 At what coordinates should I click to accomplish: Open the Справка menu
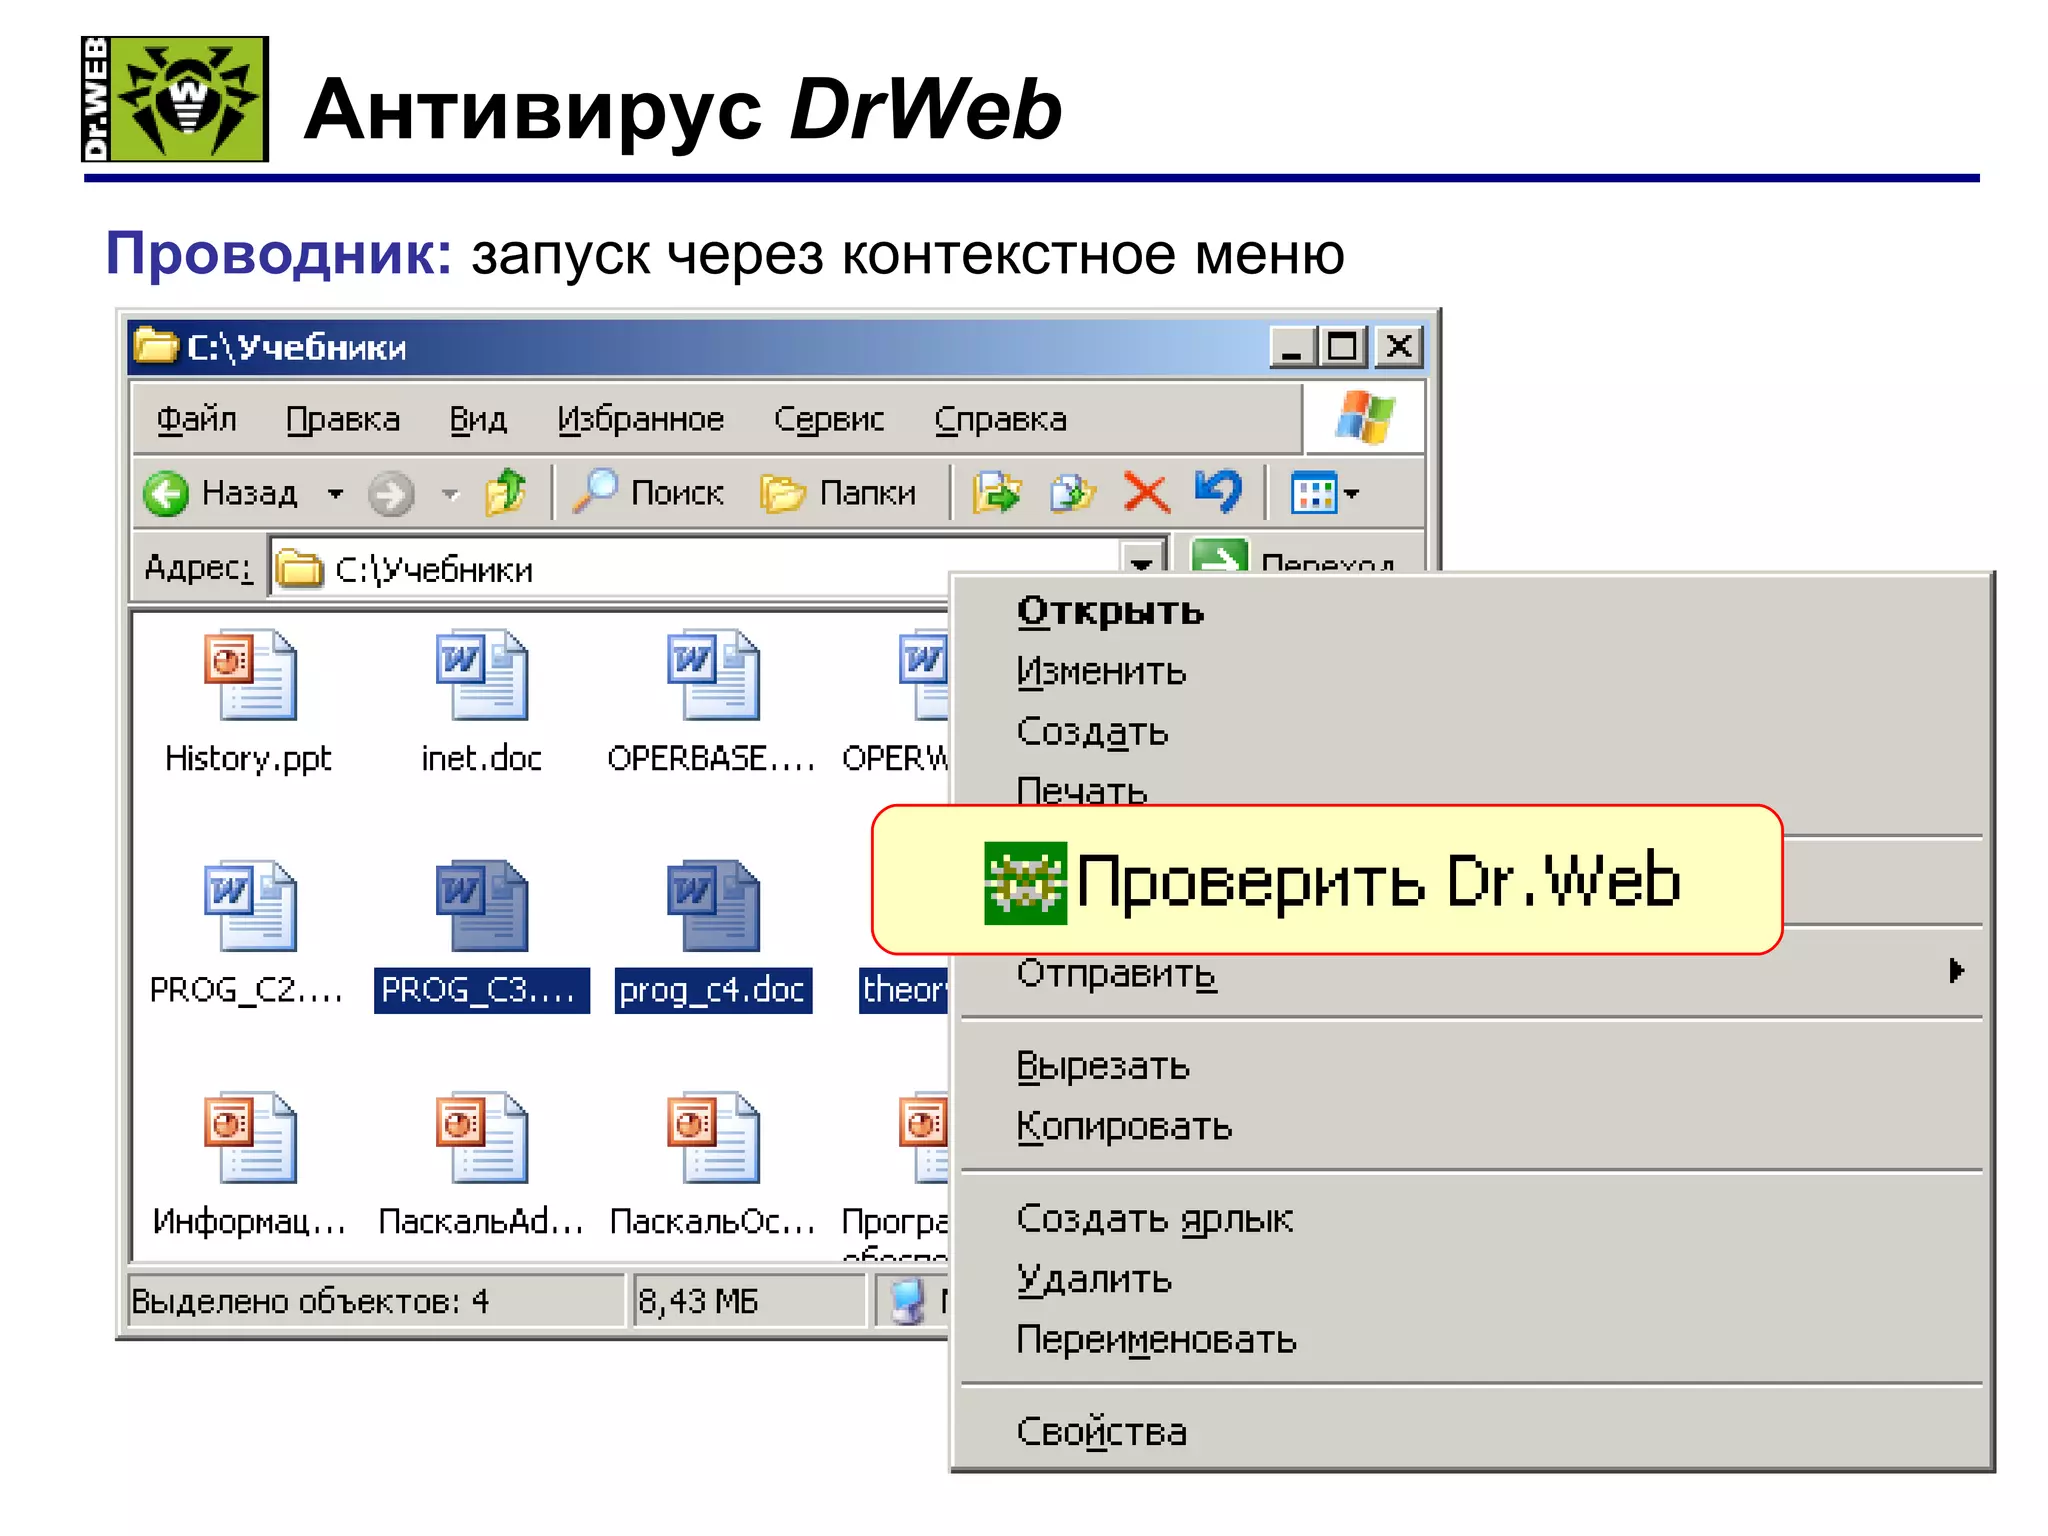[1001, 419]
